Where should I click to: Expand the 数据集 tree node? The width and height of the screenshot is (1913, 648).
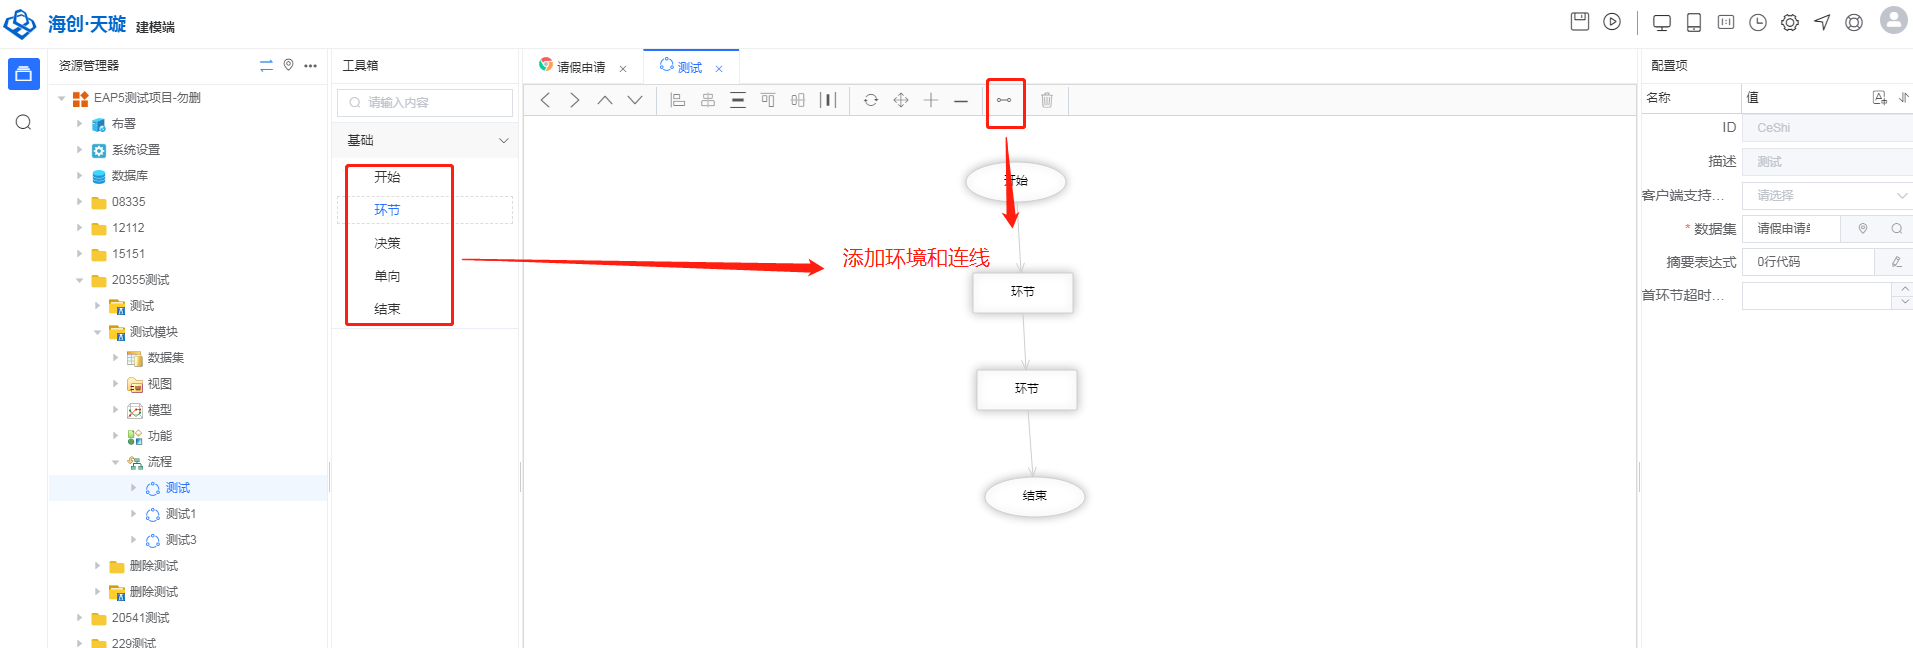click(x=116, y=358)
